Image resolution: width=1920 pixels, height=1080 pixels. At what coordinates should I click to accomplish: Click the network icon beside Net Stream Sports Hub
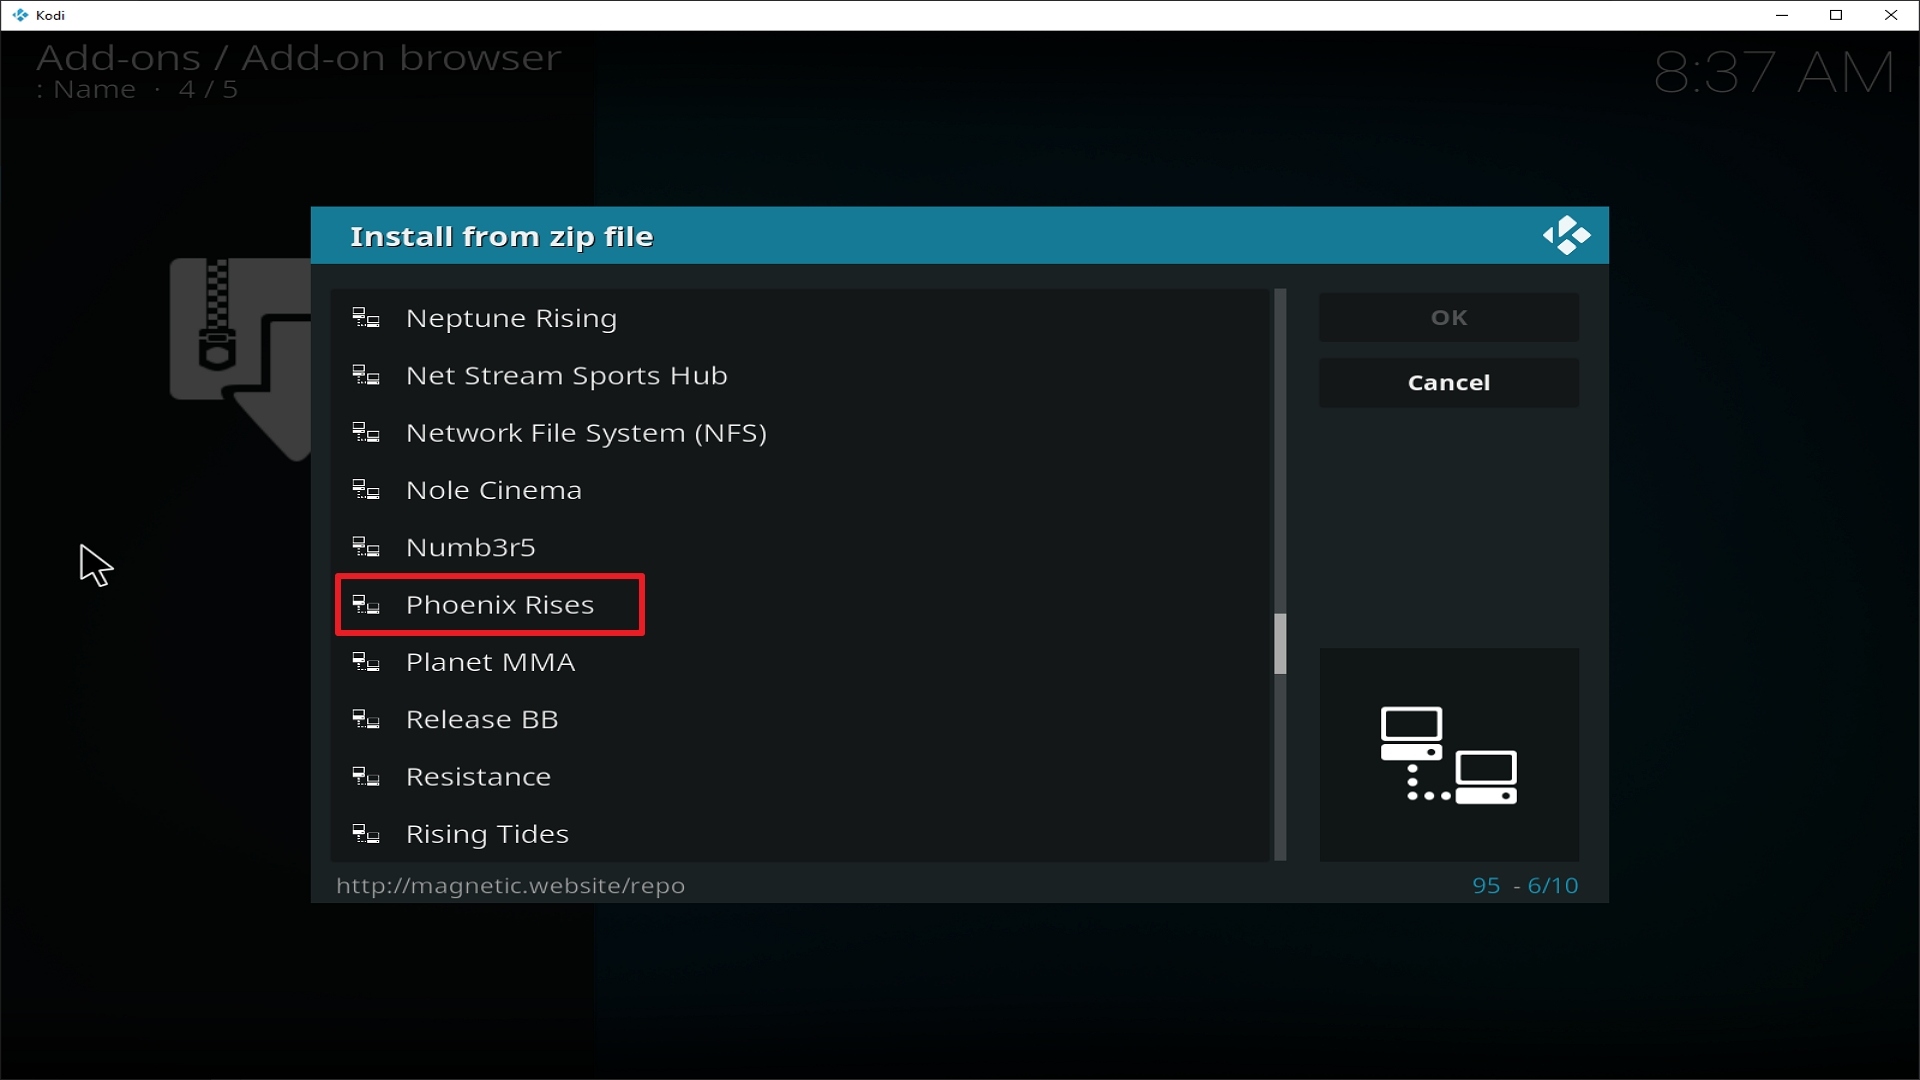pos(366,376)
